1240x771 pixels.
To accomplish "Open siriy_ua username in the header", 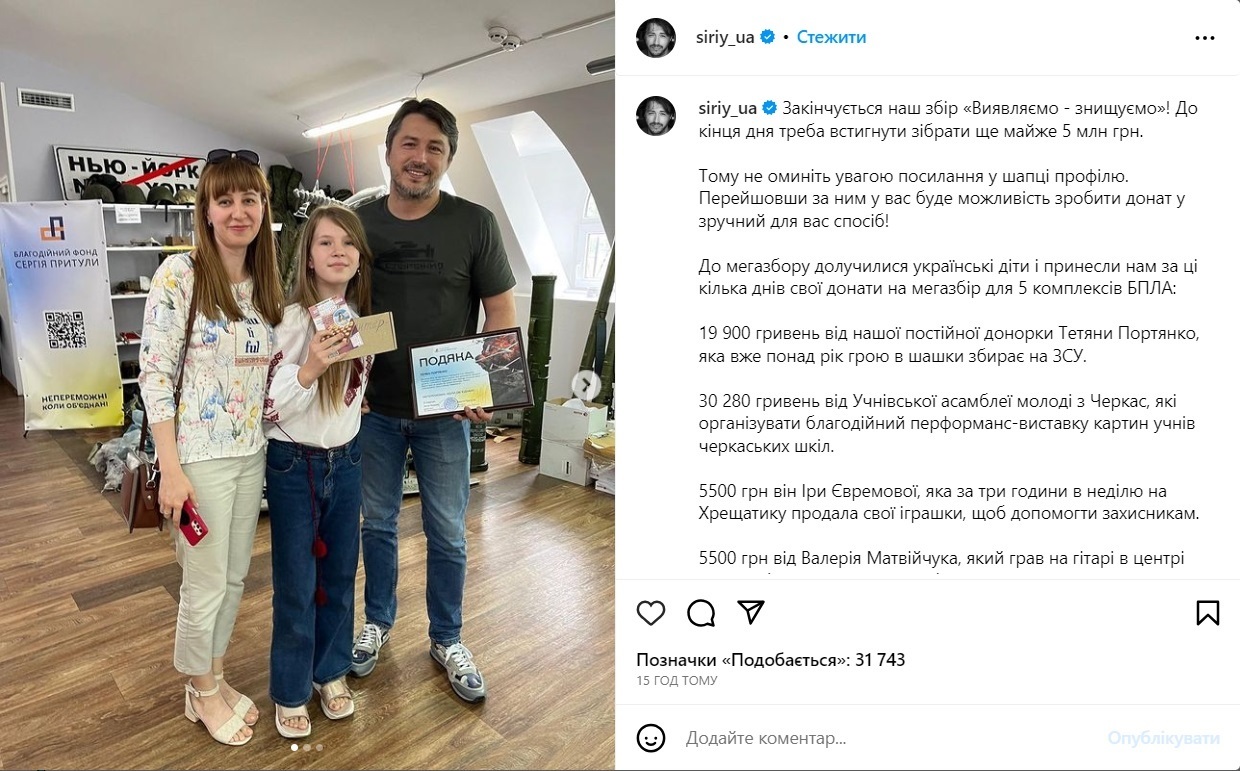I will pos(726,37).
